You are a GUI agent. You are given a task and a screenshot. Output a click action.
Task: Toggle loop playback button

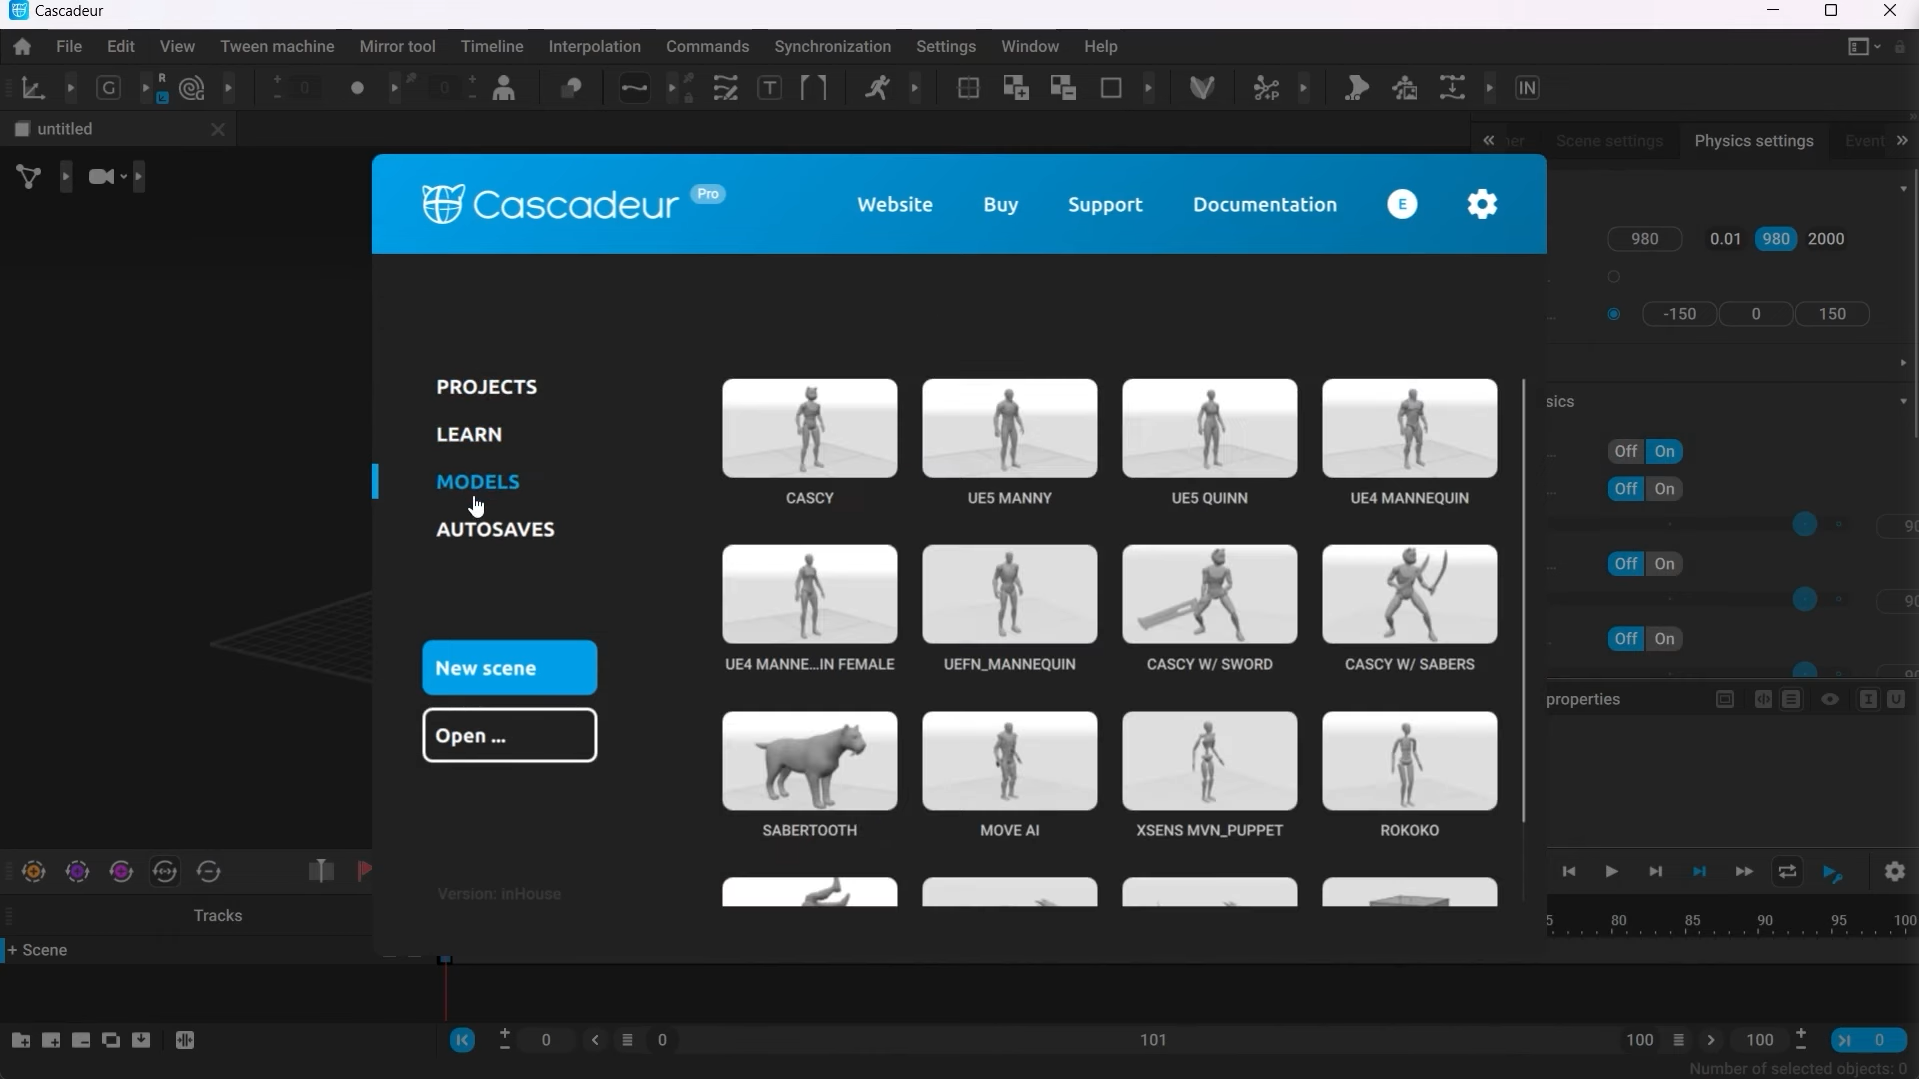1787,872
